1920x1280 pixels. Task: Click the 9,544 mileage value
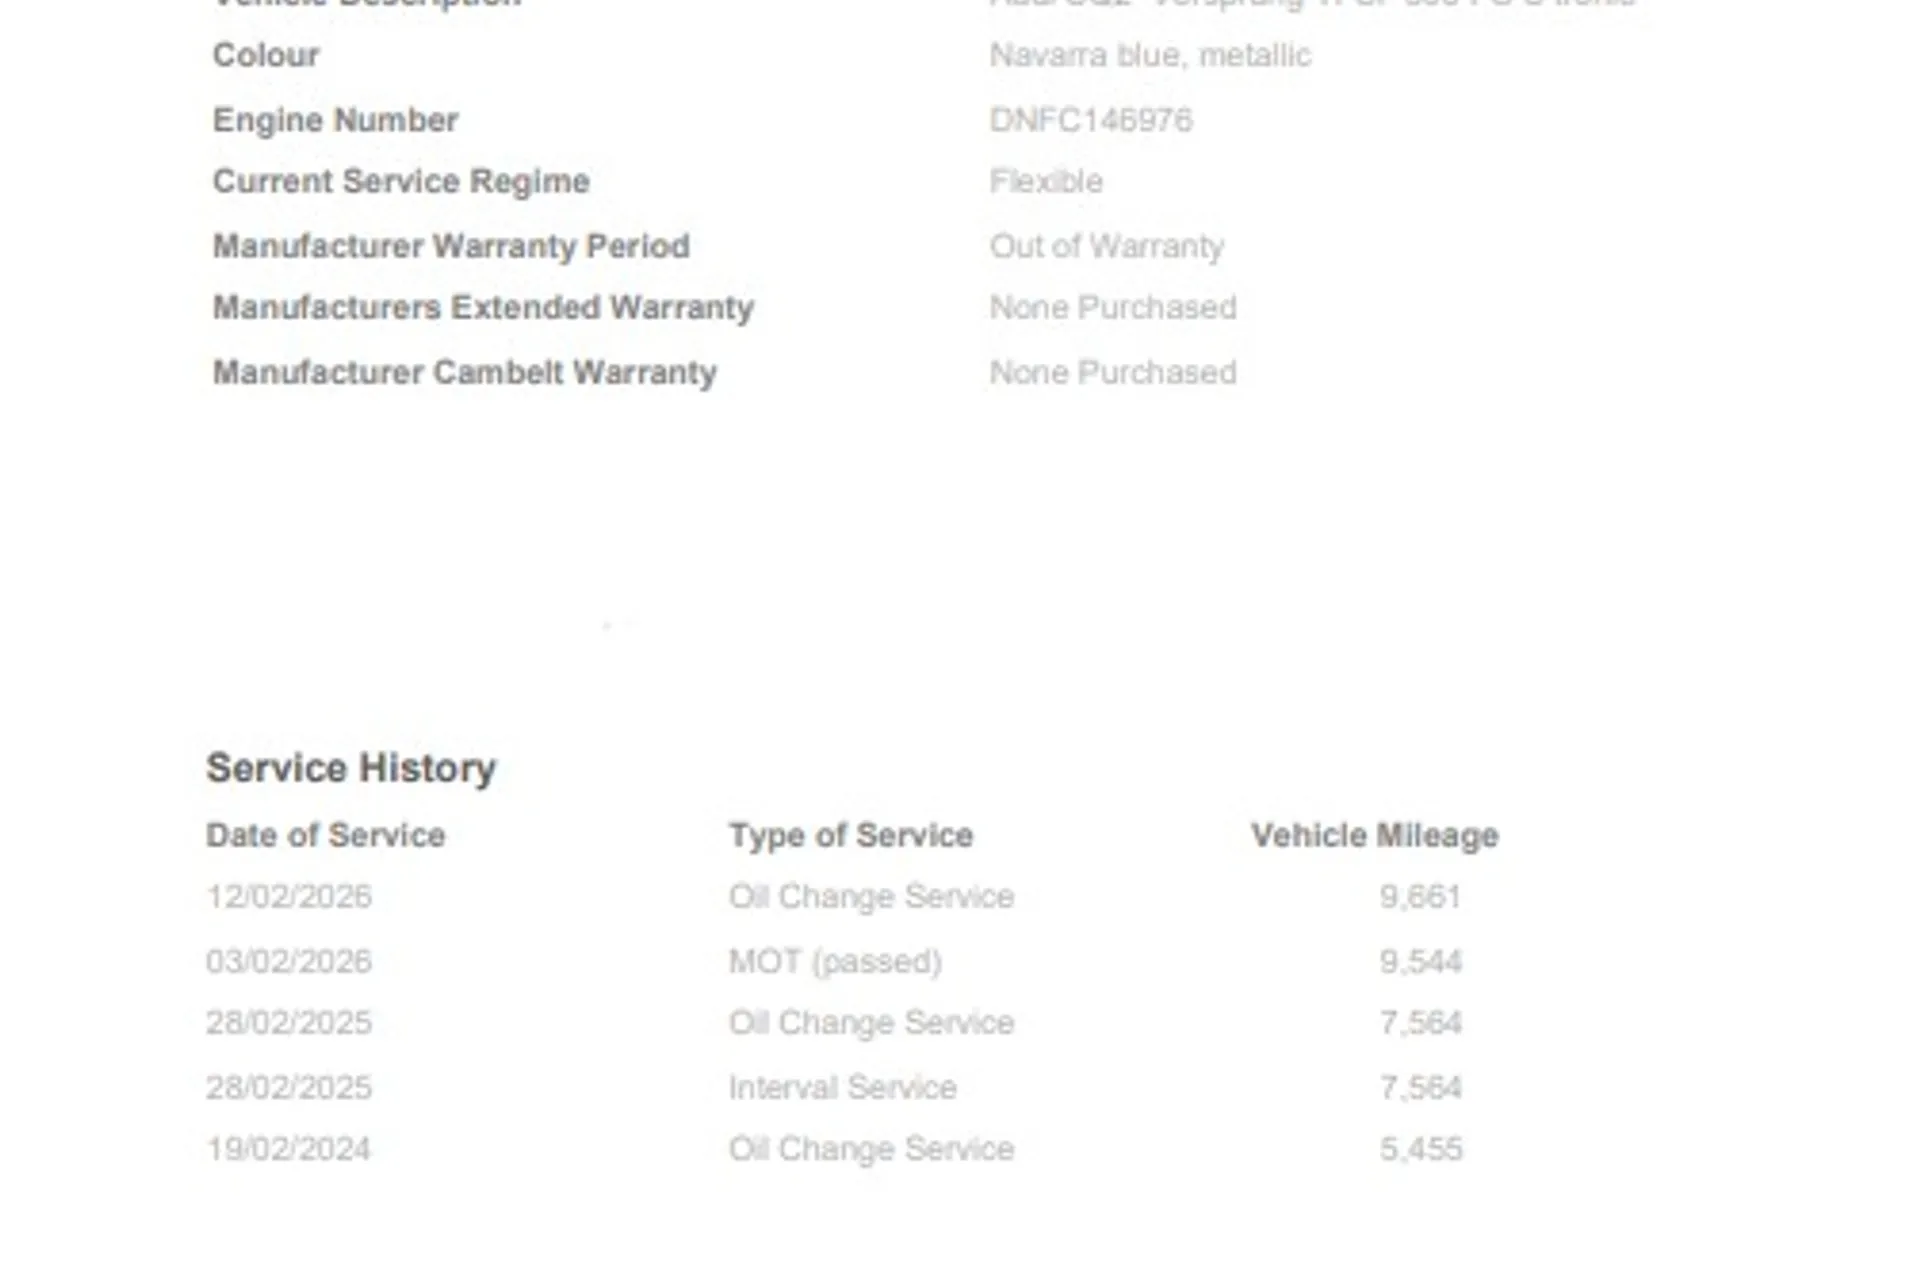(x=1420, y=961)
